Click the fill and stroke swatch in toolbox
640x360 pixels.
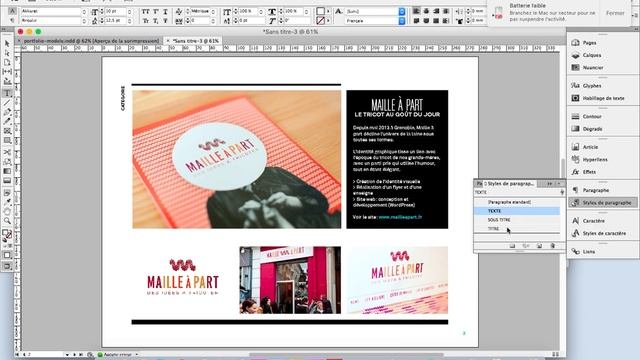coord(7,234)
